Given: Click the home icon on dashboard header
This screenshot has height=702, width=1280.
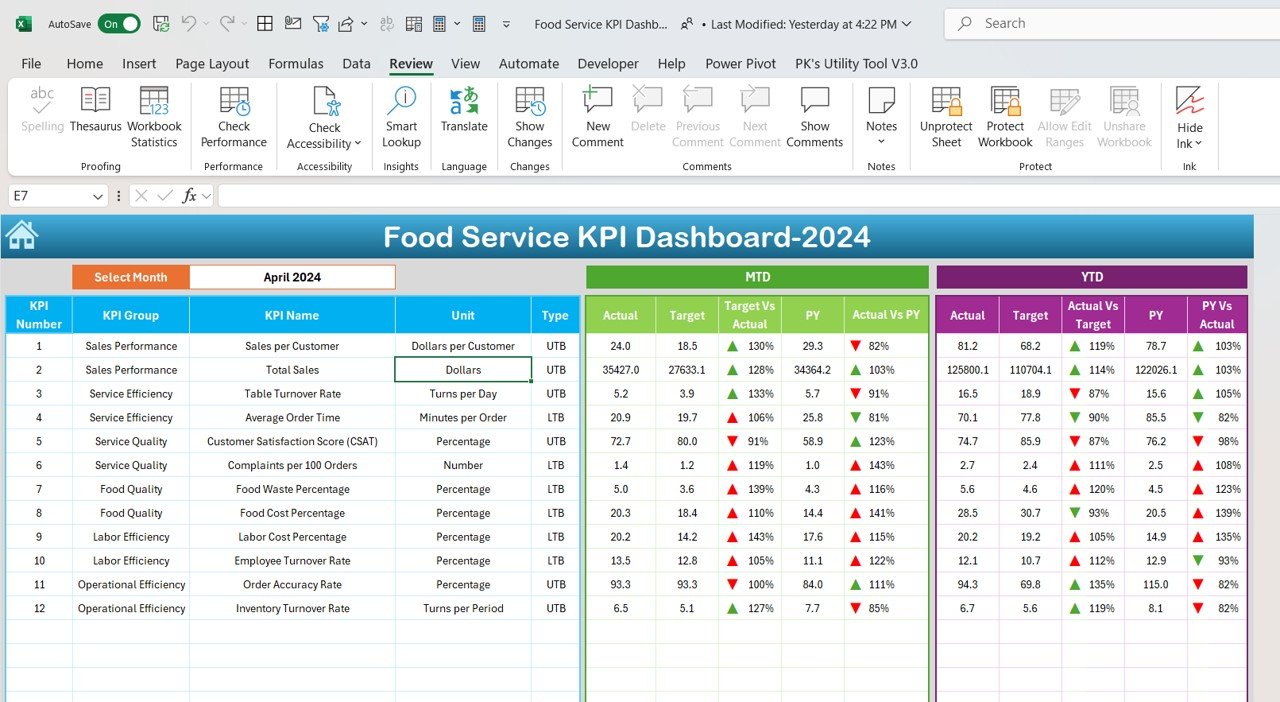Looking at the screenshot, I should click(x=22, y=235).
